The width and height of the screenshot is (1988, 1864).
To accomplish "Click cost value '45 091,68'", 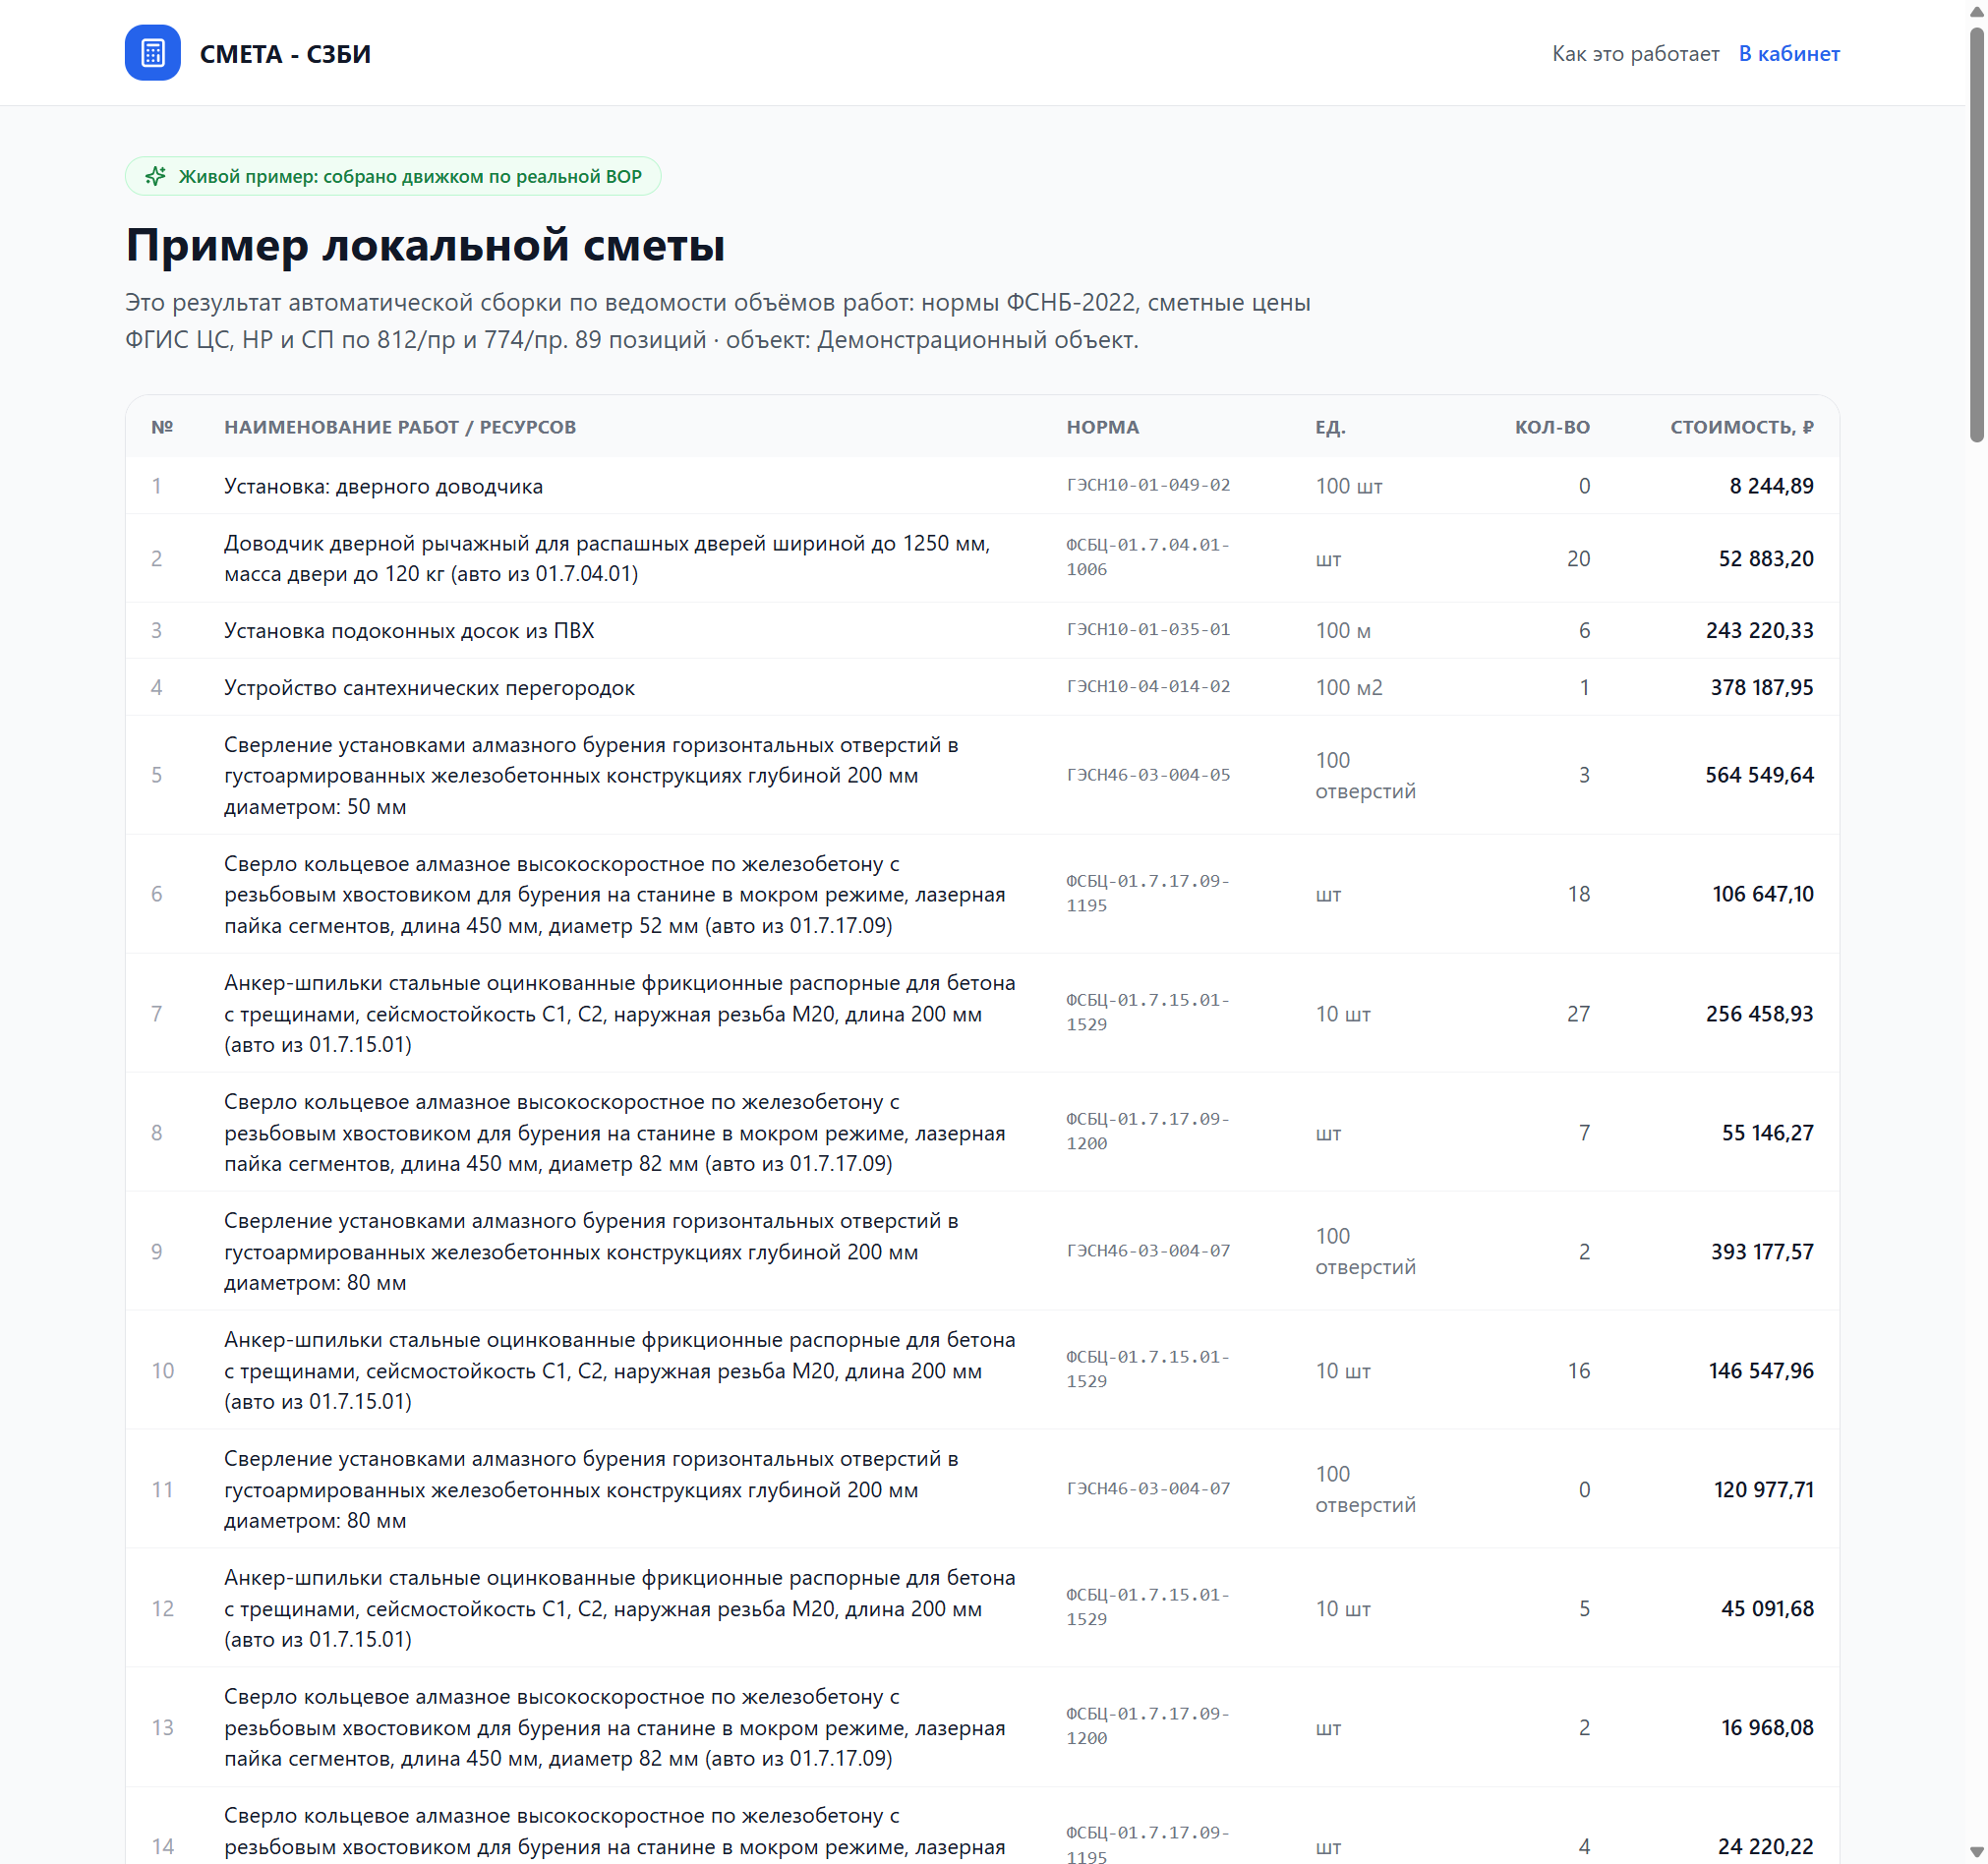I will click(x=1766, y=1609).
